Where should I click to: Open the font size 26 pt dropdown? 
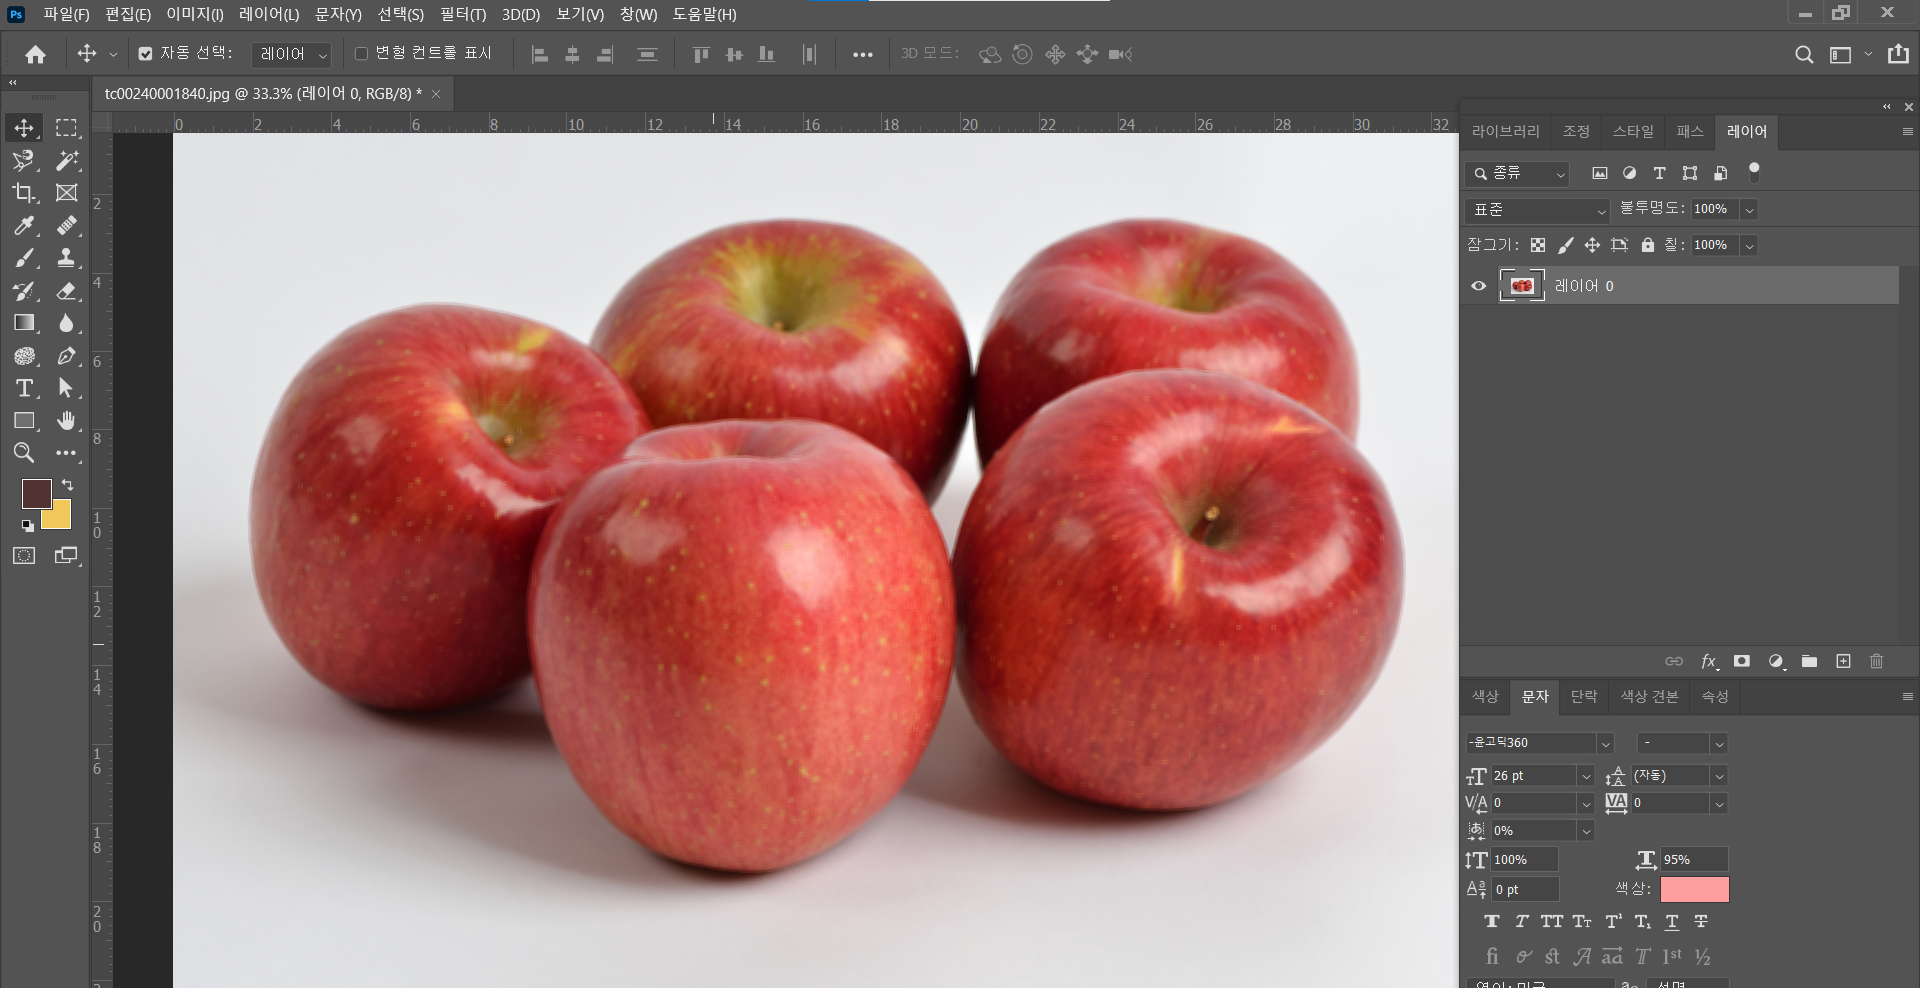1585,776
